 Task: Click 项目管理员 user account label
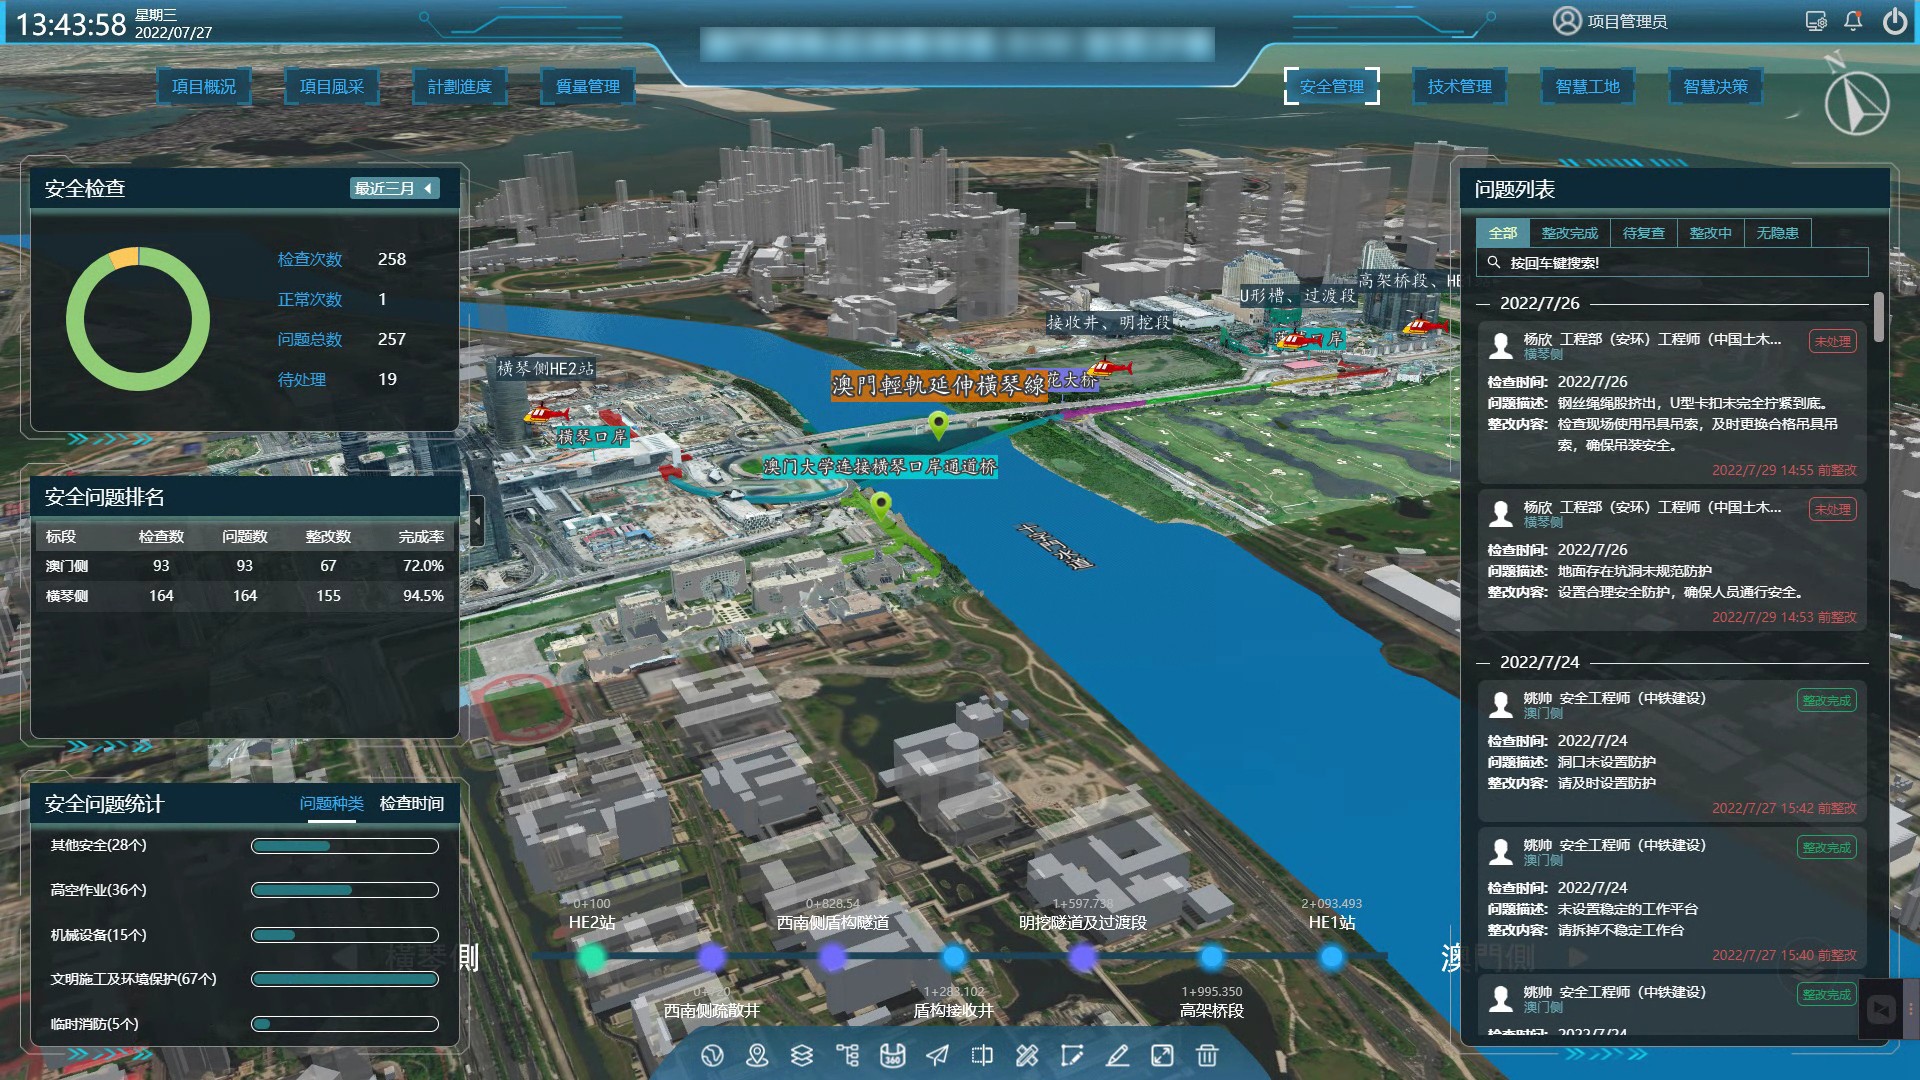click(x=1626, y=21)
